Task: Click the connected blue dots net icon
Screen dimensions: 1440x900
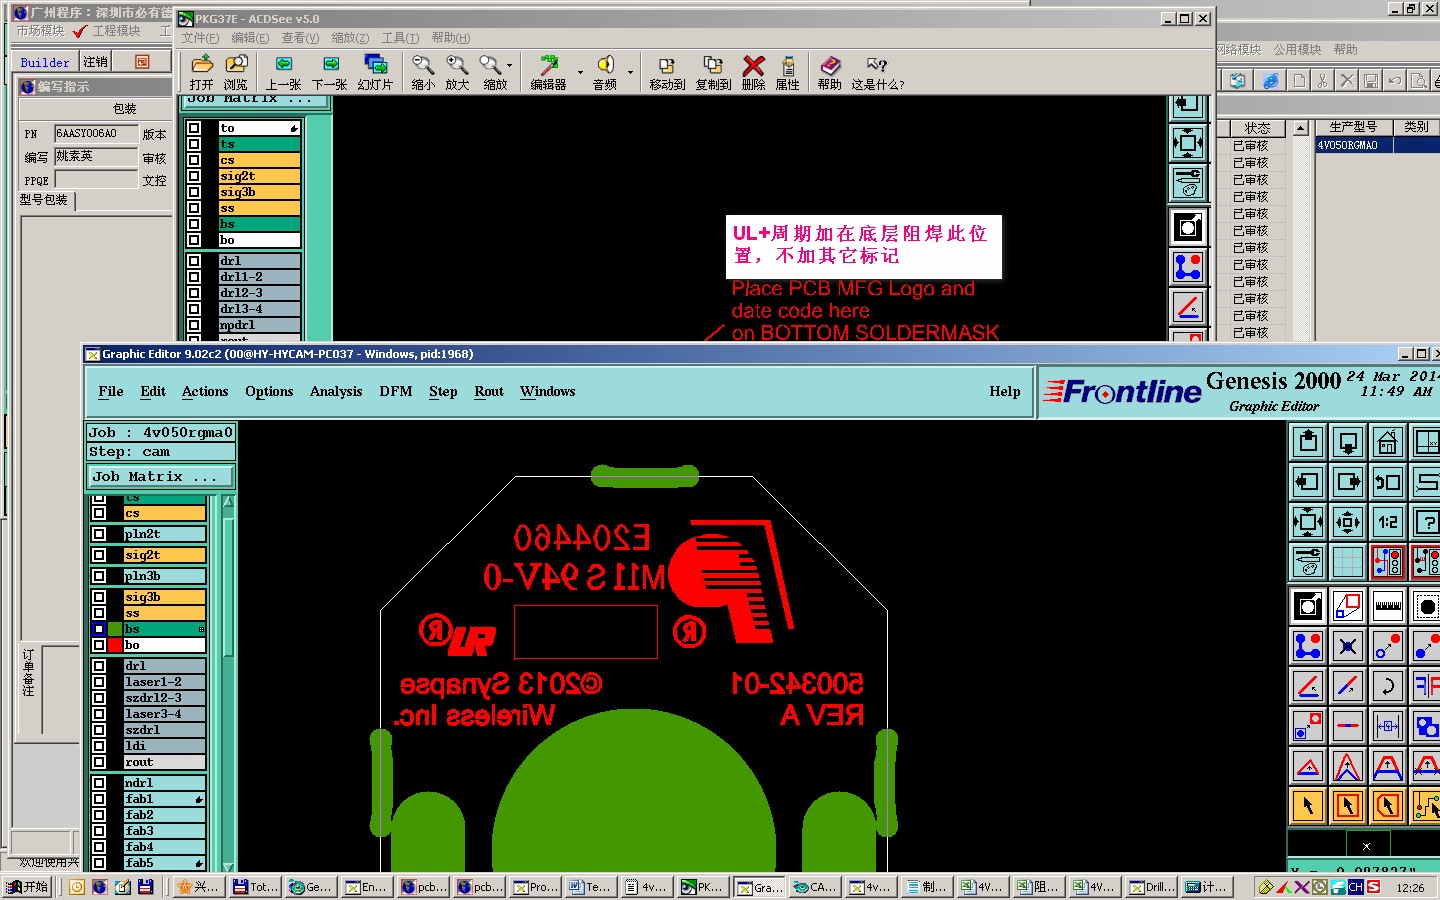Action: pyautogui.click(x=1308, y=646)
